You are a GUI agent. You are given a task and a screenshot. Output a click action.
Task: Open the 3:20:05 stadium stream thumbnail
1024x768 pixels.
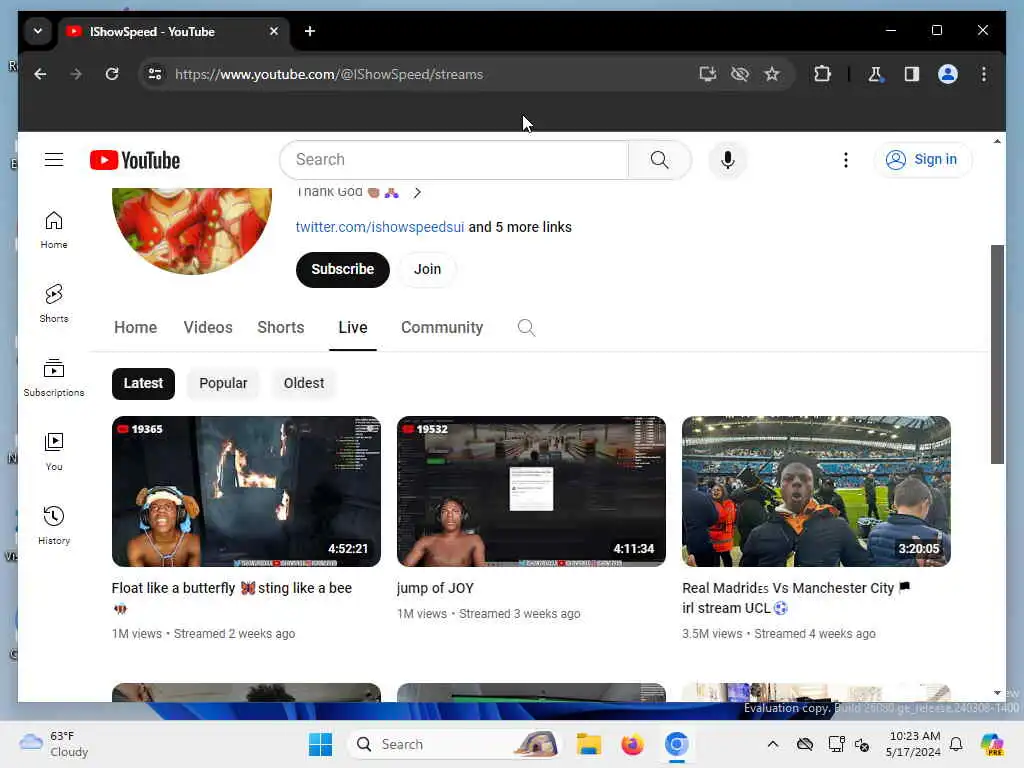(816, 491)
